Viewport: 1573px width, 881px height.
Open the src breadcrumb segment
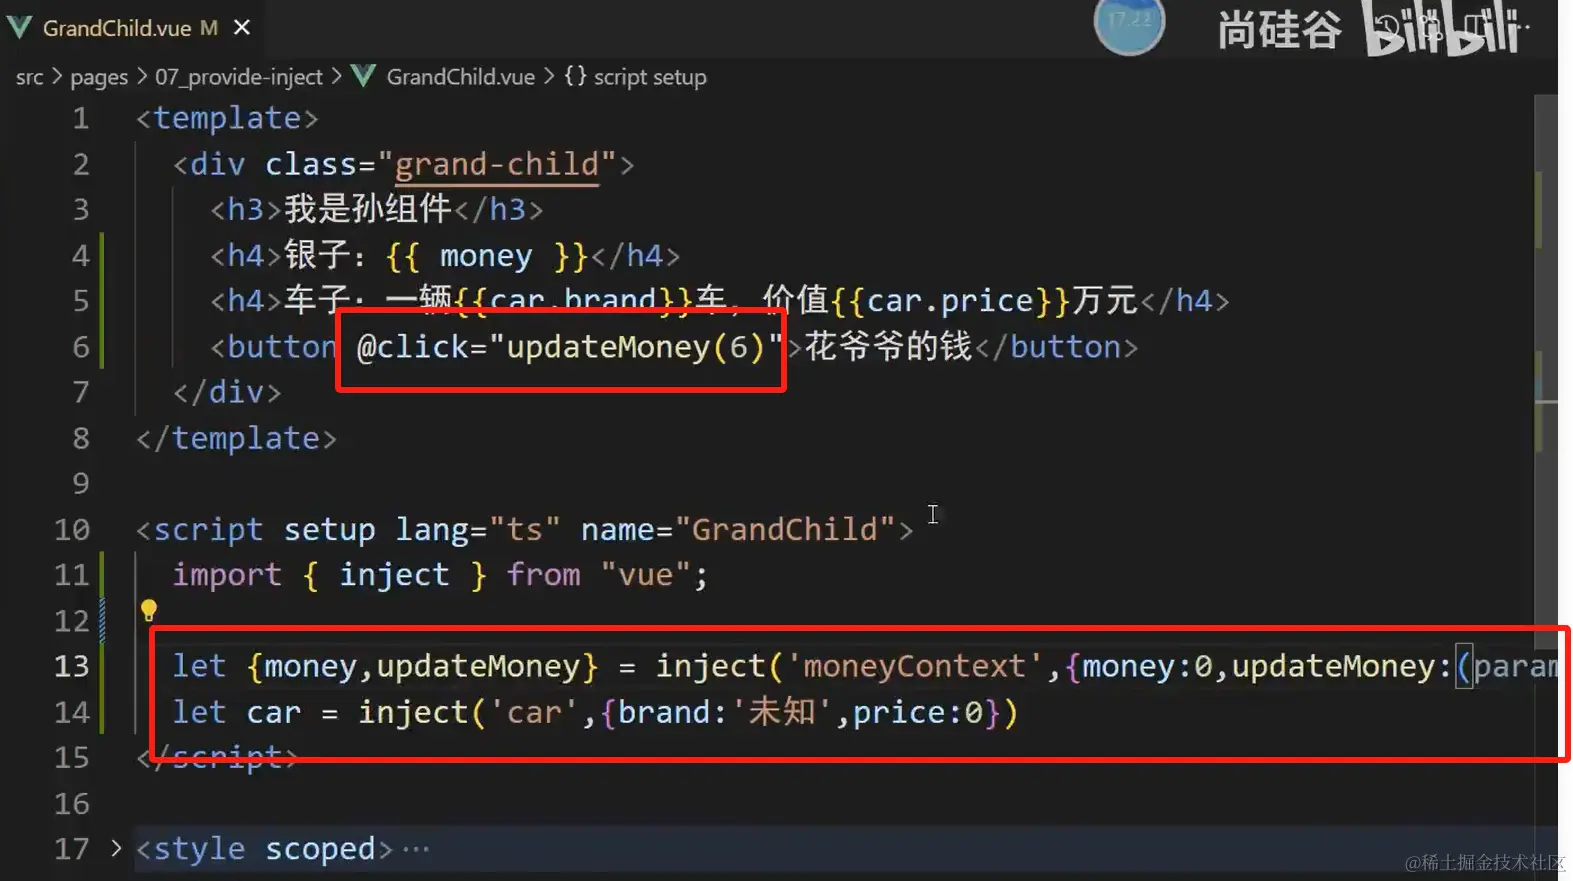30,77
